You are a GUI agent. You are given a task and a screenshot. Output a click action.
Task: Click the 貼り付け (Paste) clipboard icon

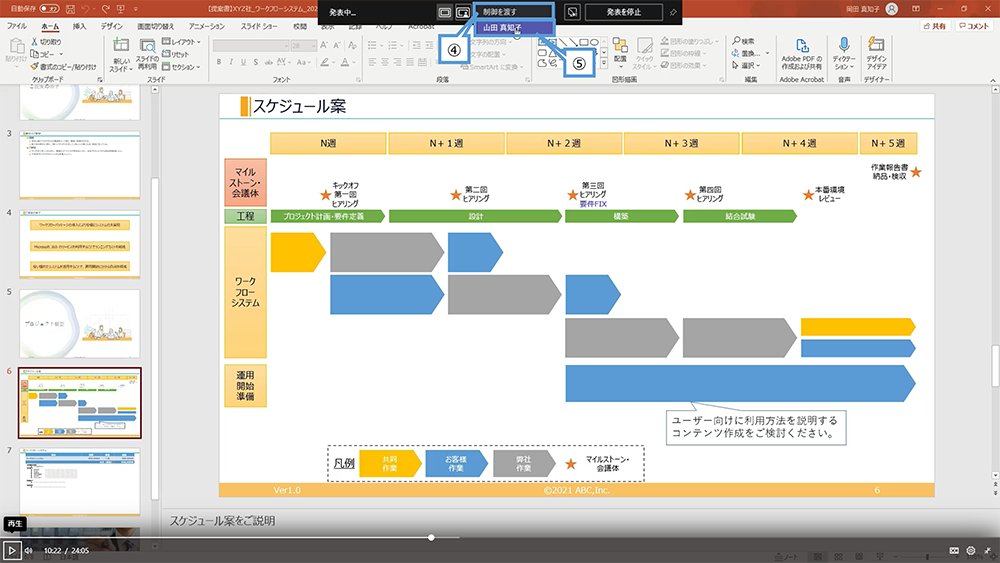pyautogui.click(x=16, y=46)
